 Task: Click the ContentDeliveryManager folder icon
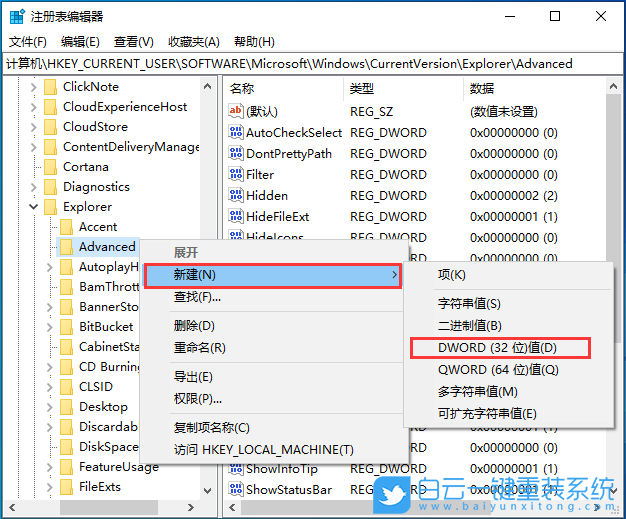click(50, 147)
